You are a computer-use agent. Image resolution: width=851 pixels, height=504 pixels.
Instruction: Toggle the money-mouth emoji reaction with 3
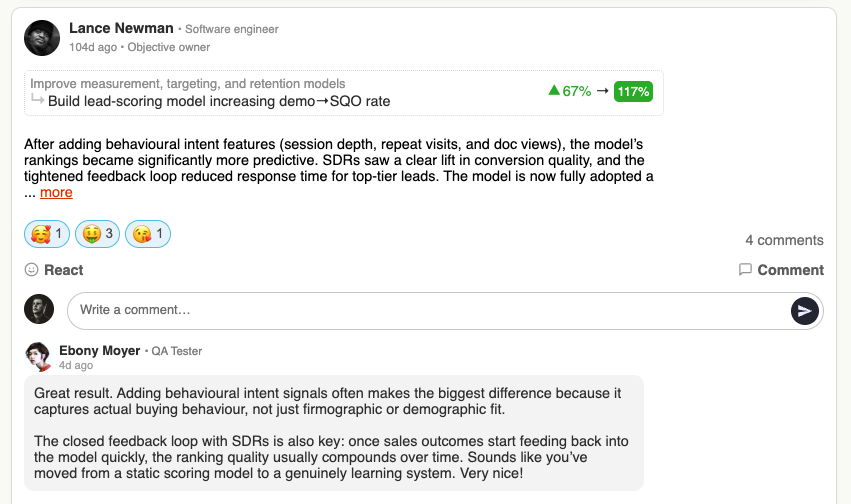(97, 235)
